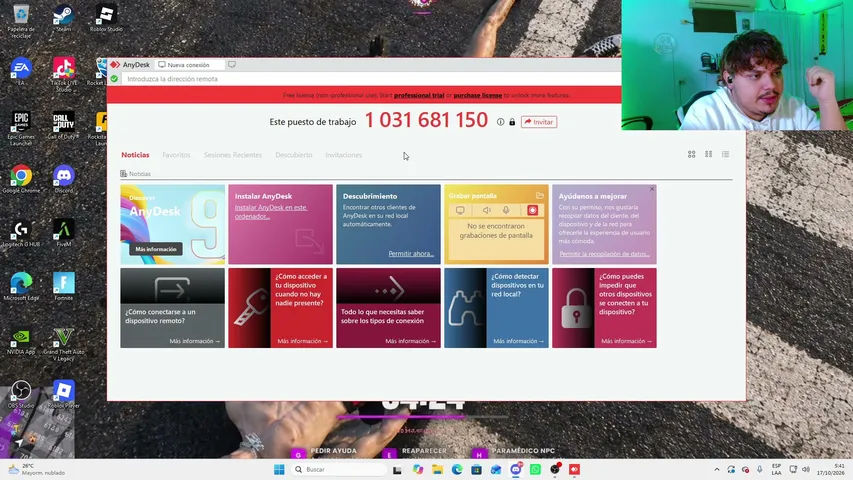Screen dimensions: 853x480
Task: Open the Logitech G HUB desktop icon
Action: 21,233
